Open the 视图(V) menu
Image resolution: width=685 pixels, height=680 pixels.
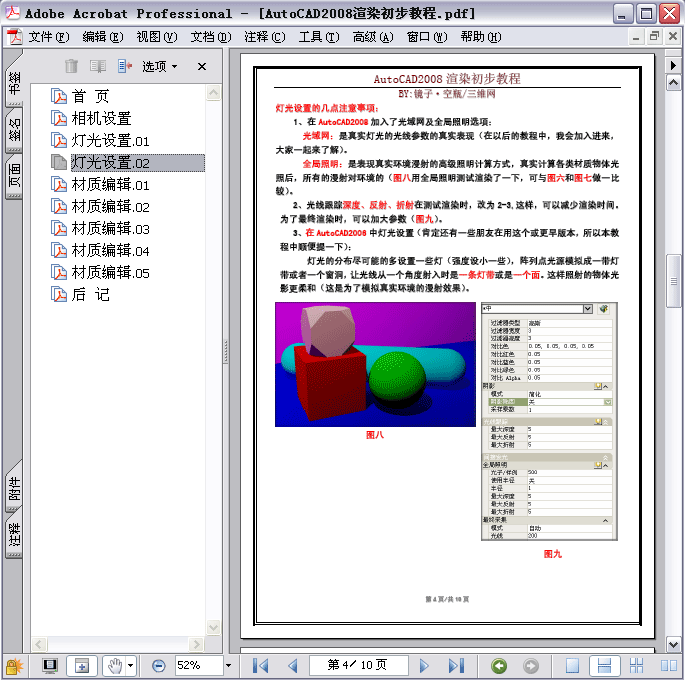pyautogui.click(x=157, y=37)
